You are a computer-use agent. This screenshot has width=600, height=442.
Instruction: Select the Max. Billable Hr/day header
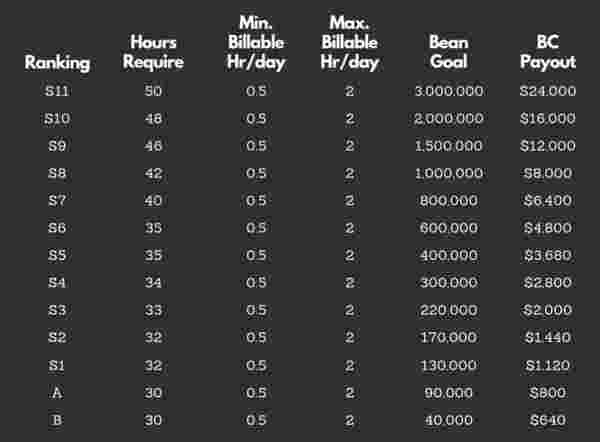[x=349, y=42]
